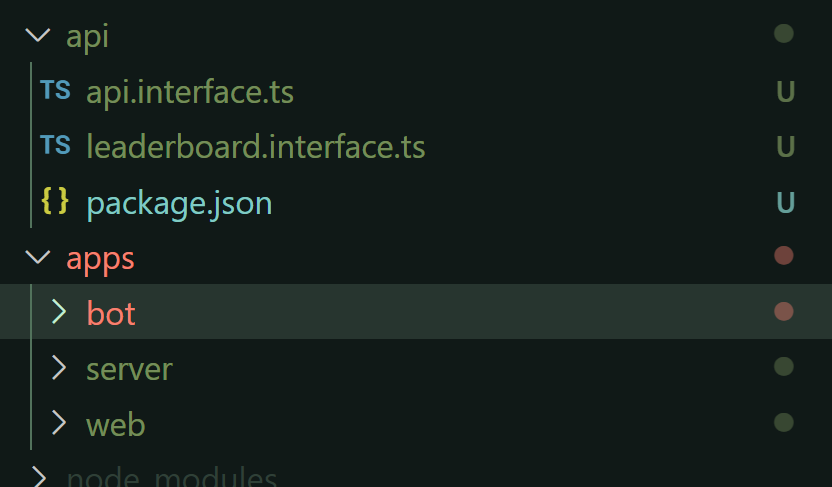Collapse the apps folder chevron
Viewport: 832px width, 487px height.
pyautogui.click(x=38, y=257)
